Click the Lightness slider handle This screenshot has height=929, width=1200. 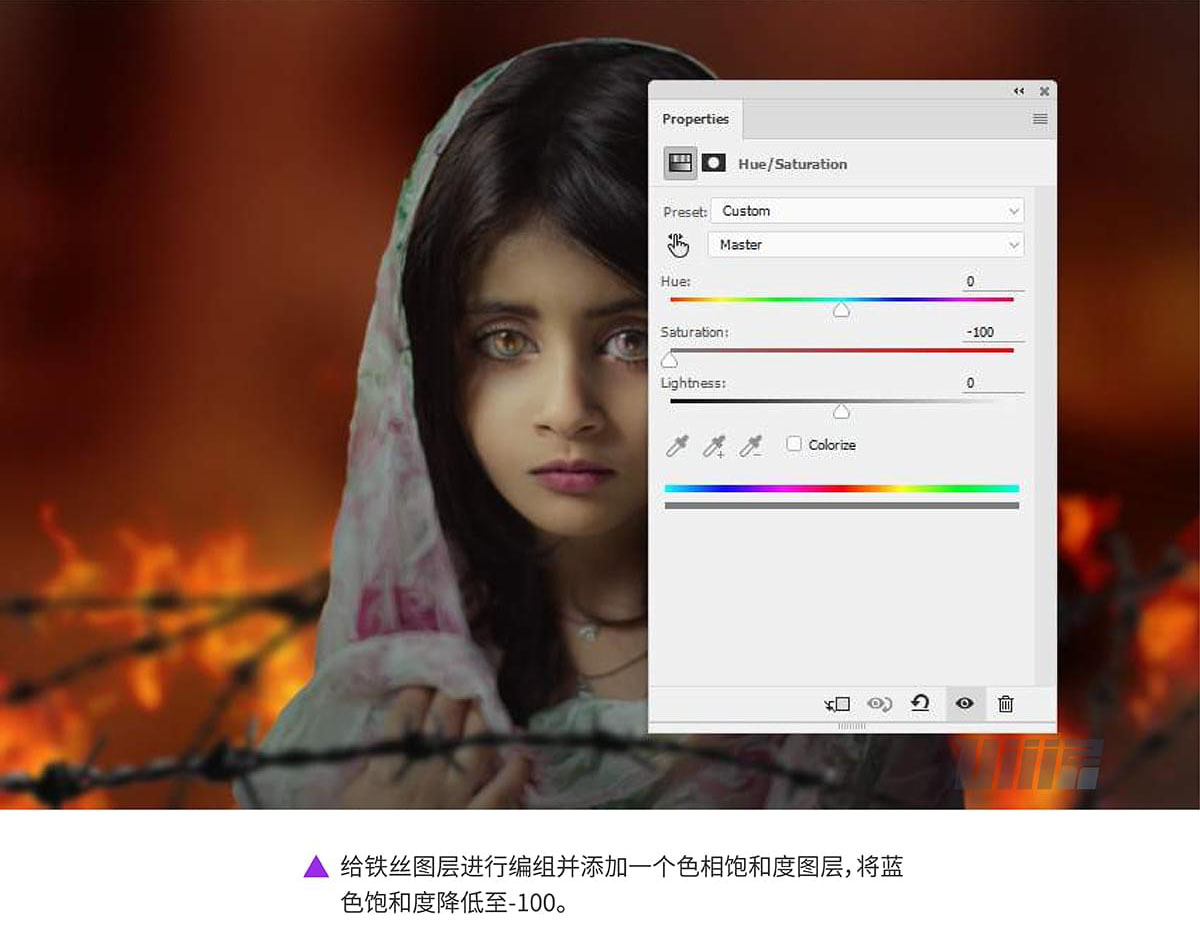point(842,411)
